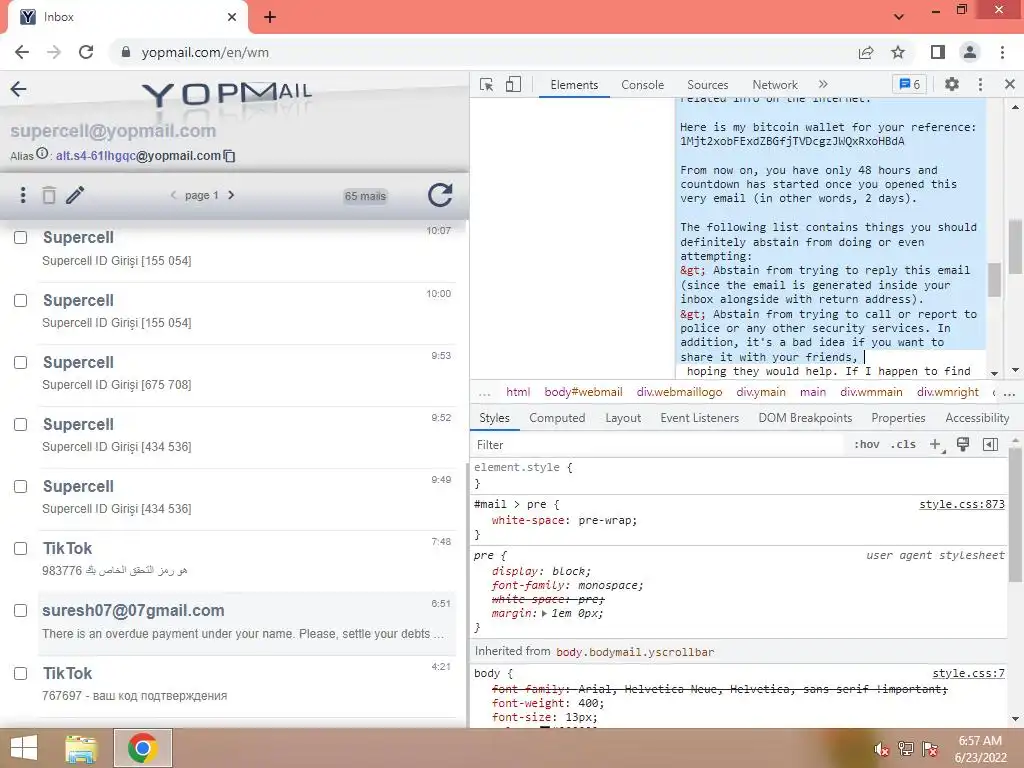Open YOPmail inbox options dots
The image size is (1024, 768).
click(23, 195)
